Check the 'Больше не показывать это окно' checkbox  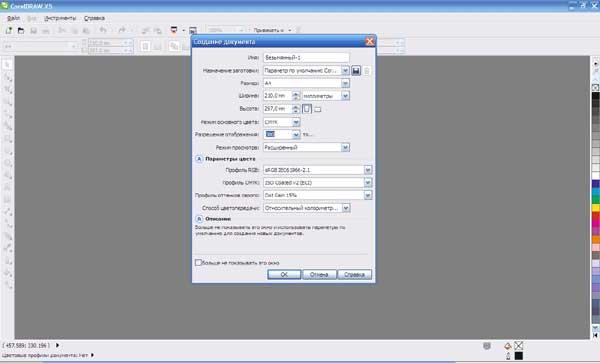198,263
